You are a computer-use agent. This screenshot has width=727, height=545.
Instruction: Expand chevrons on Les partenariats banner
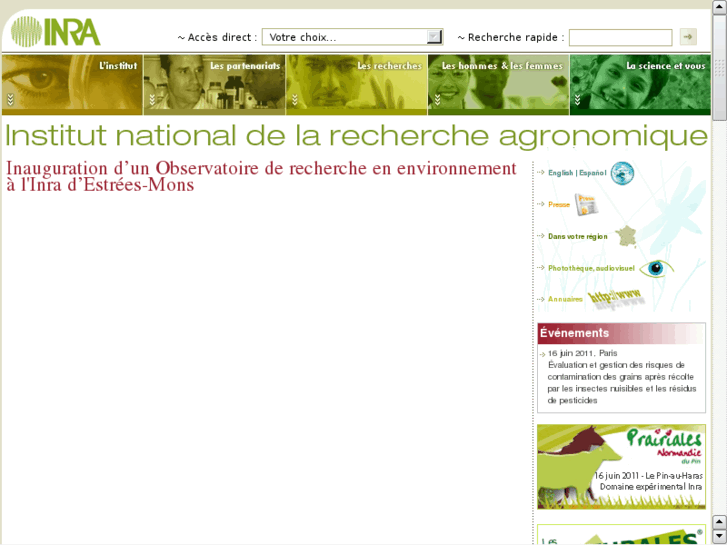pyautogui.click(x=152, y=99)
